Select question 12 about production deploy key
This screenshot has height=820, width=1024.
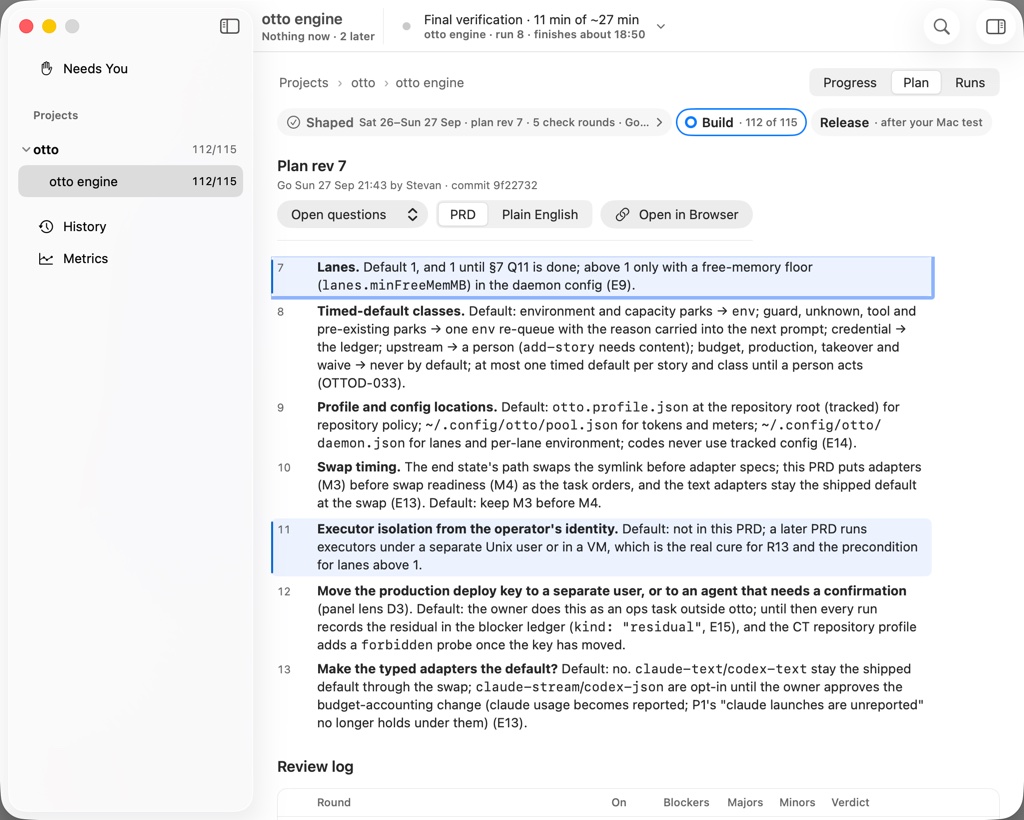tap(602, 618)
